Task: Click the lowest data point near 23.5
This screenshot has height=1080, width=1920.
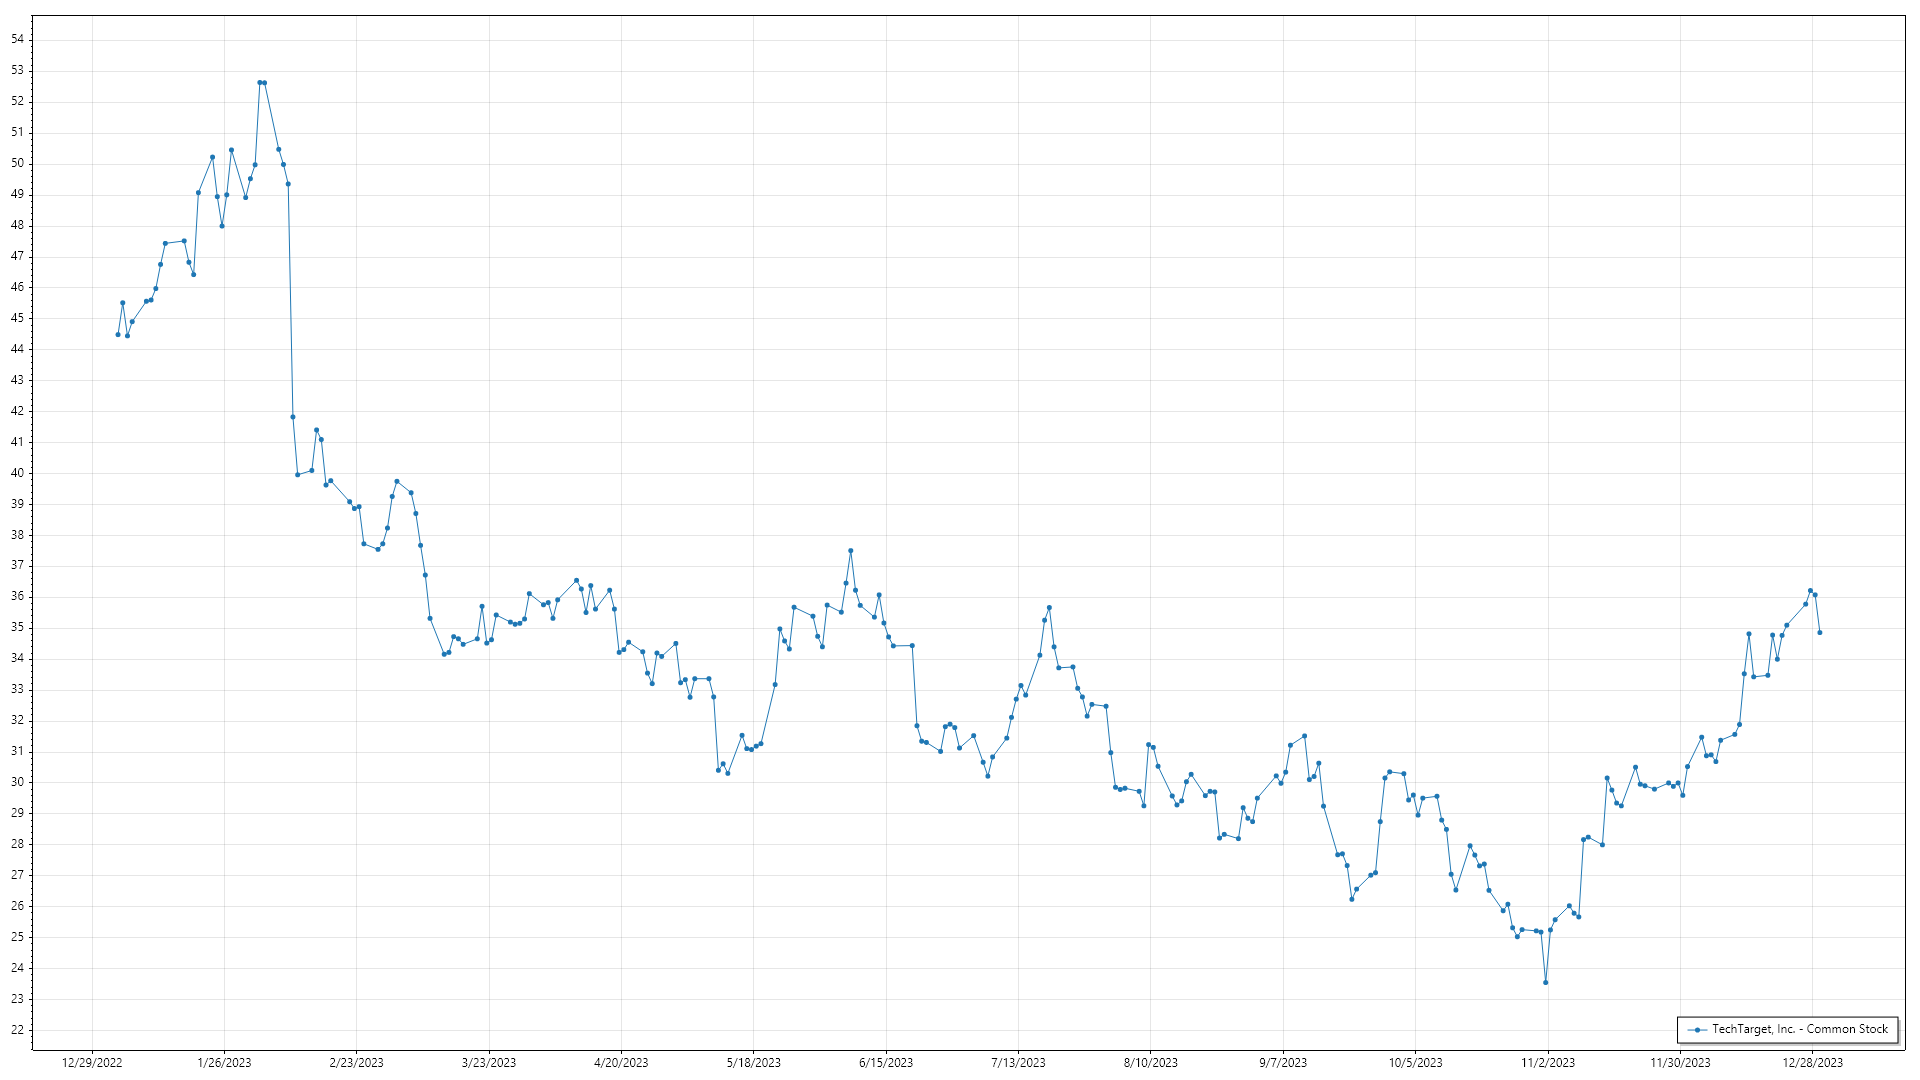Action: 1546,983
